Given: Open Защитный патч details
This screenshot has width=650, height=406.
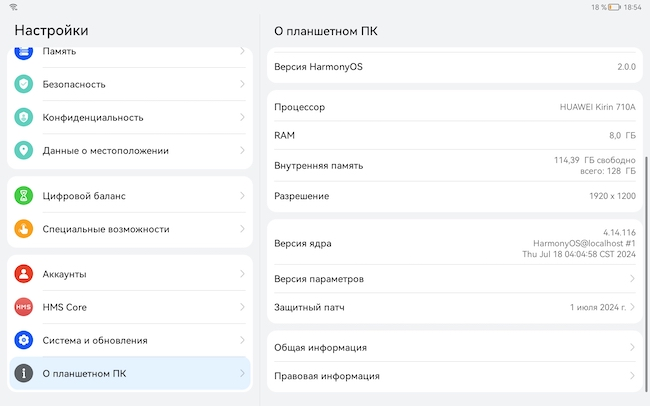Looking at the screenshot, I should pyautogui.click(x=455, y=307).
